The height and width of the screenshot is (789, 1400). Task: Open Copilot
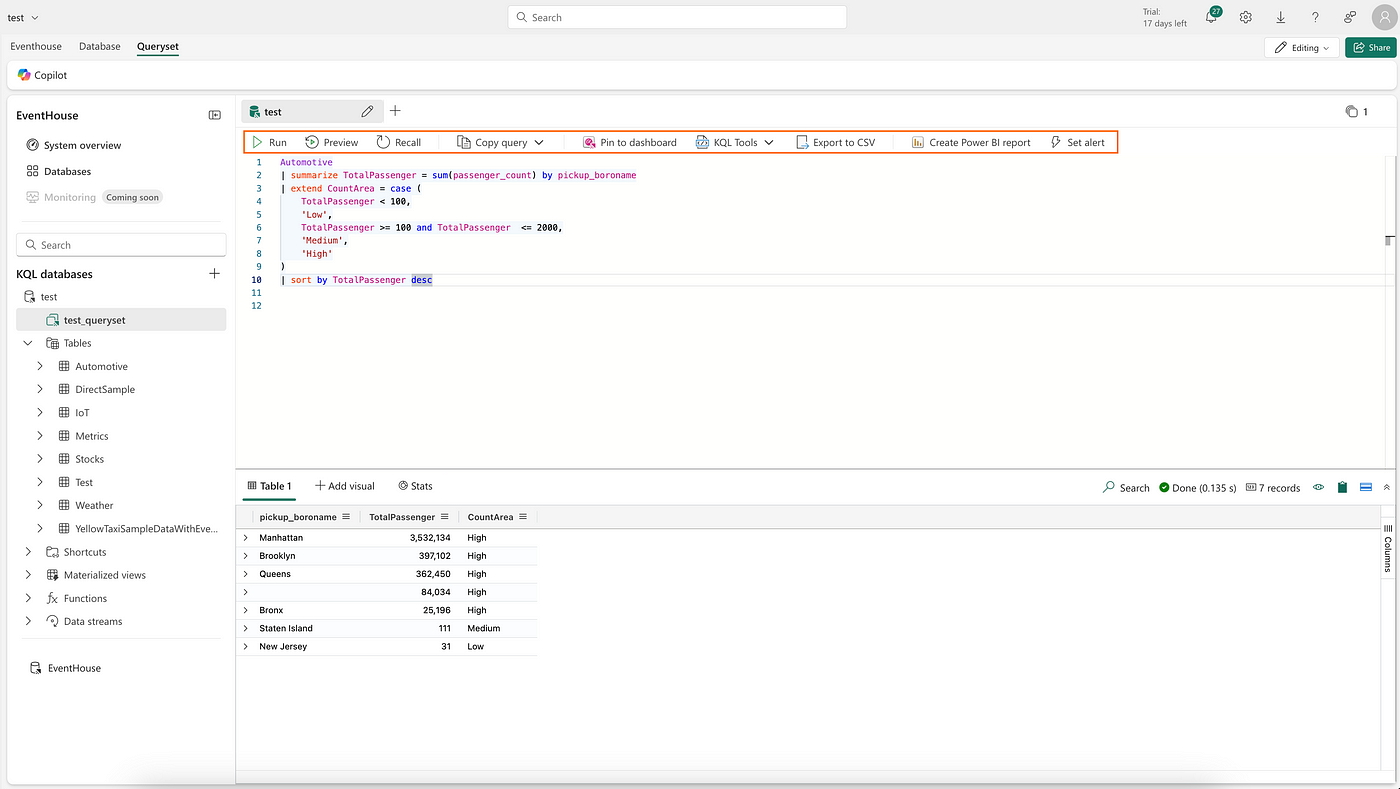tap(43, 75)
